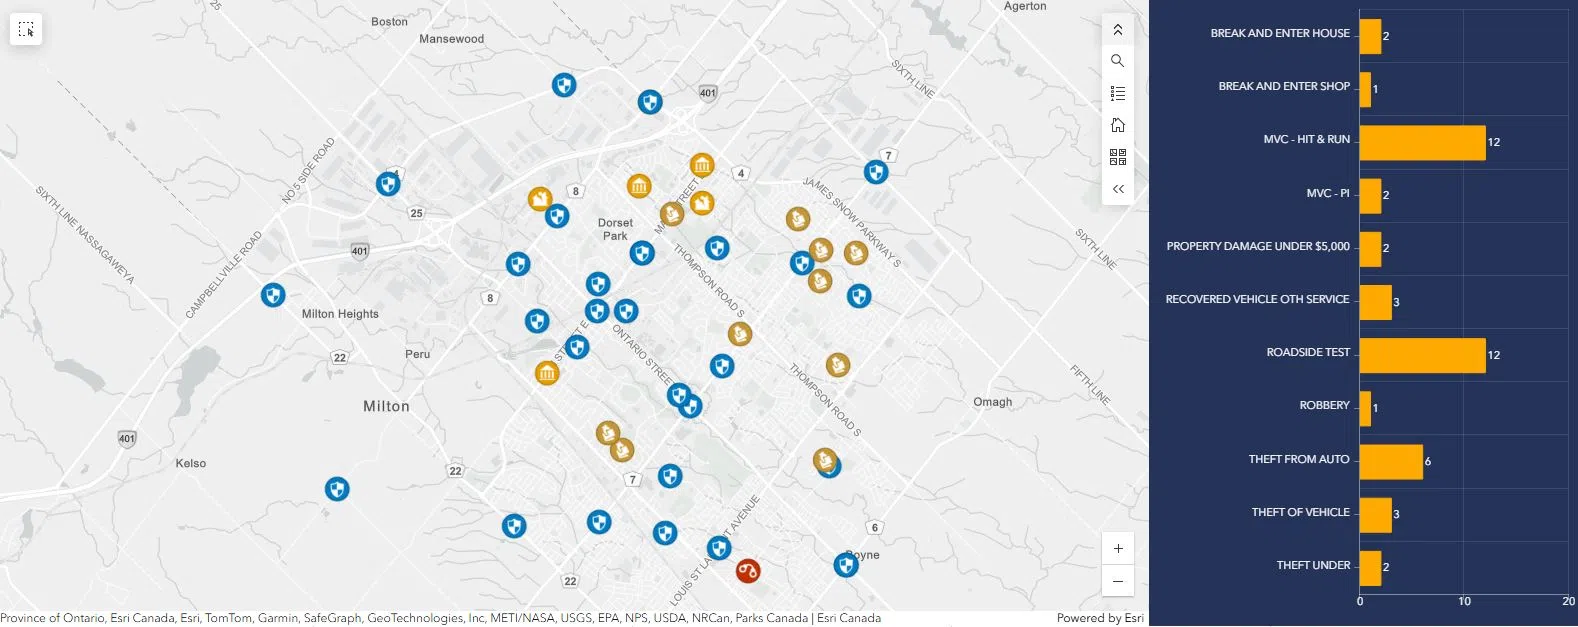
Task: Activate the rectangle select tool on map
Action: tap(27, 30)
